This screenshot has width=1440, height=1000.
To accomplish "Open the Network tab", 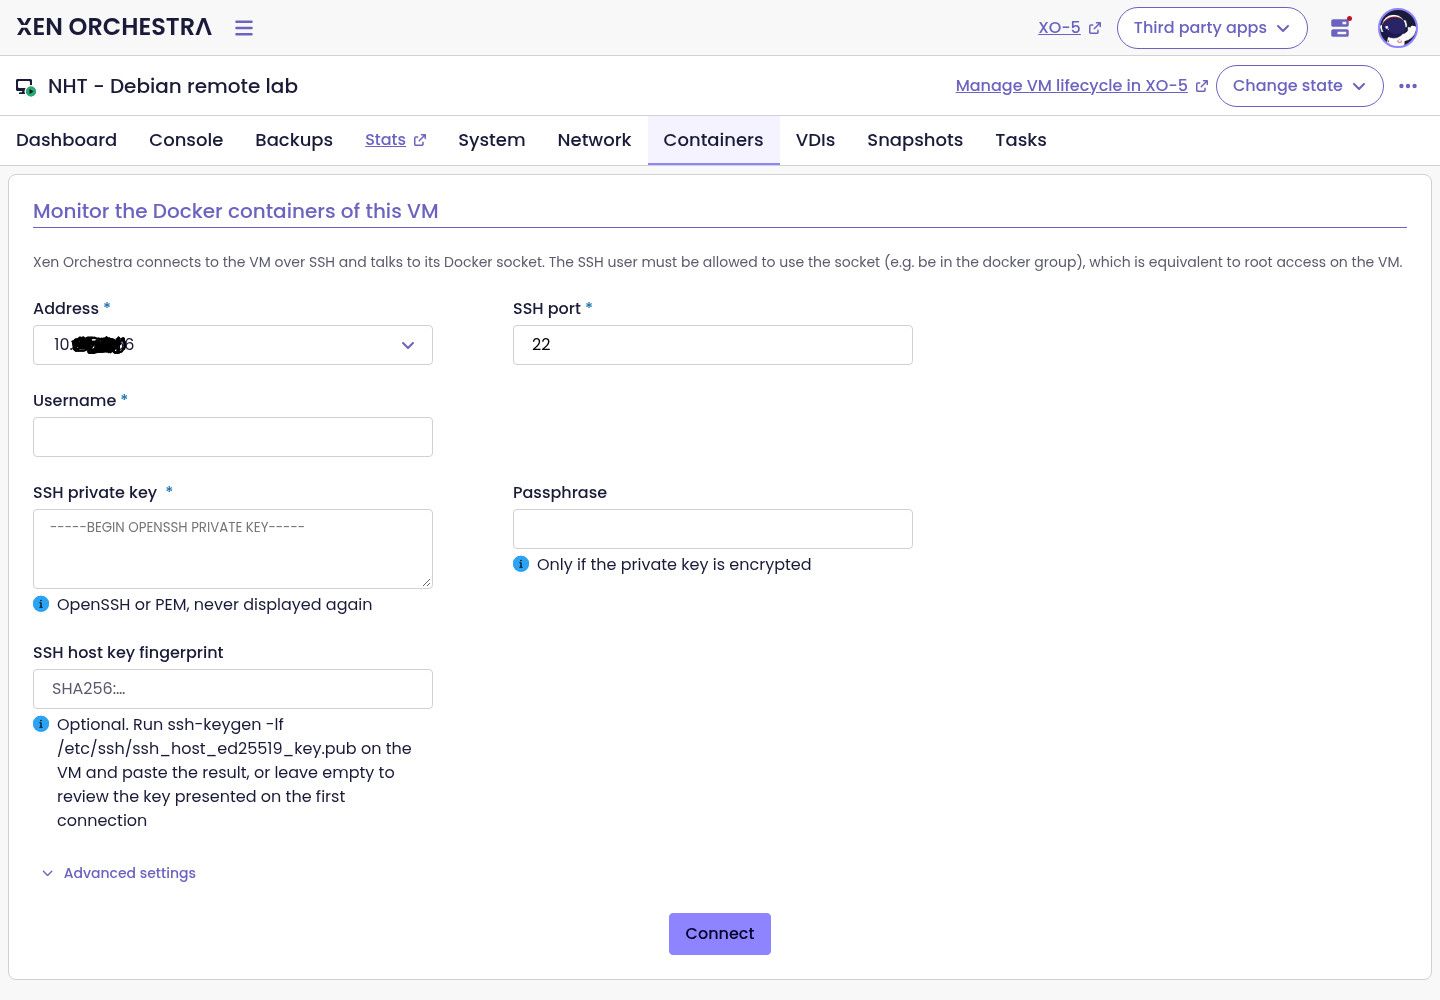I will click(x=594, y=140).
